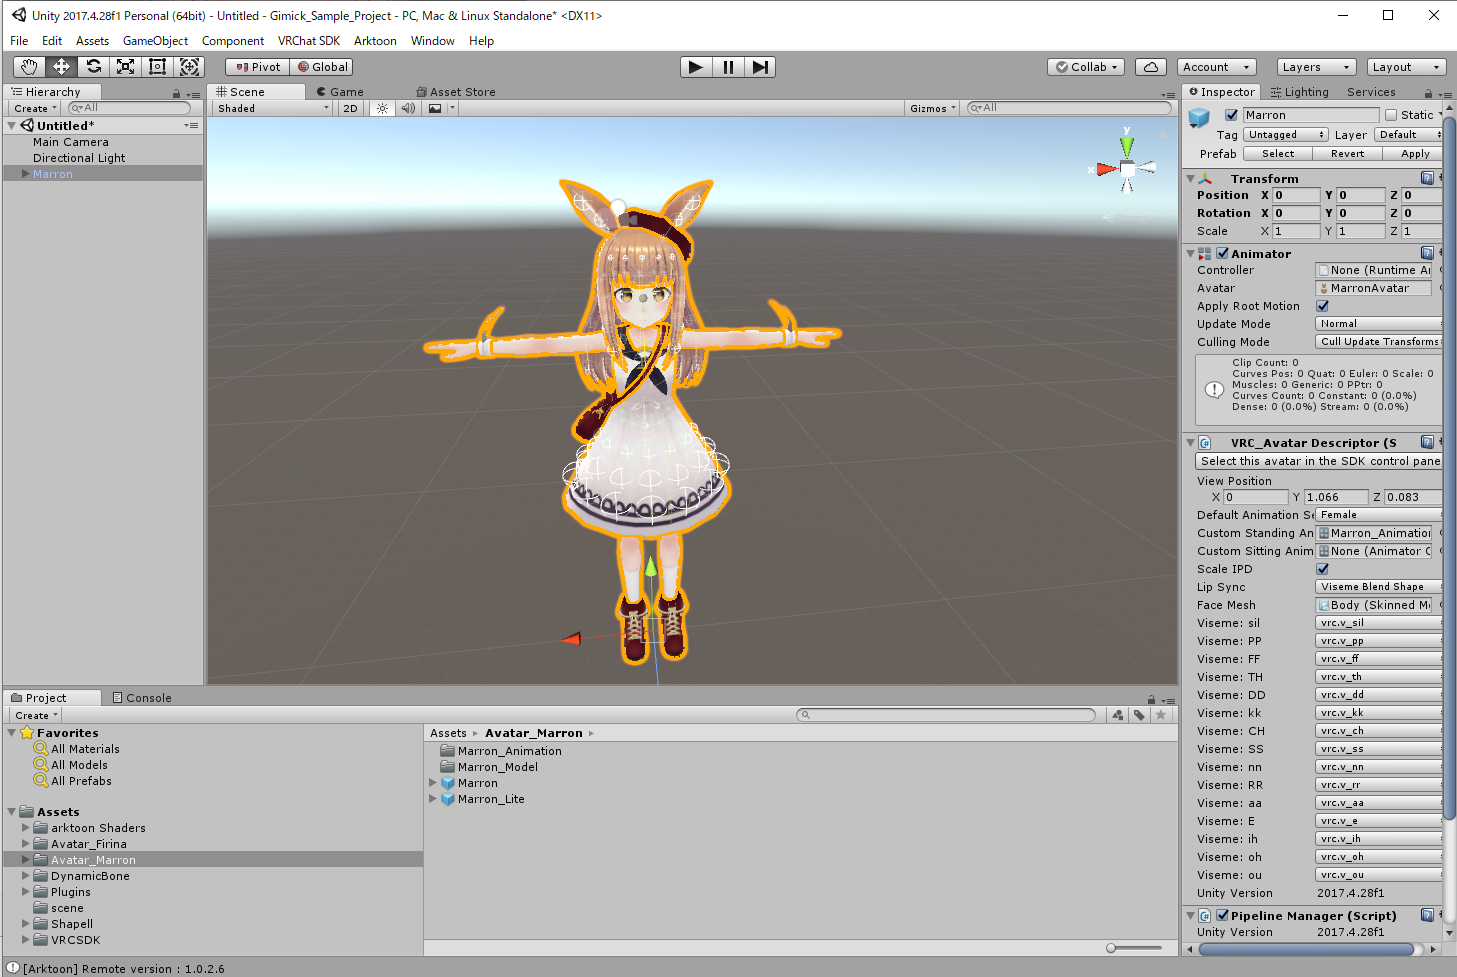This screenshot has height=977, width=1457.
Task: Click the Step frame button
Action: point(760,67)
